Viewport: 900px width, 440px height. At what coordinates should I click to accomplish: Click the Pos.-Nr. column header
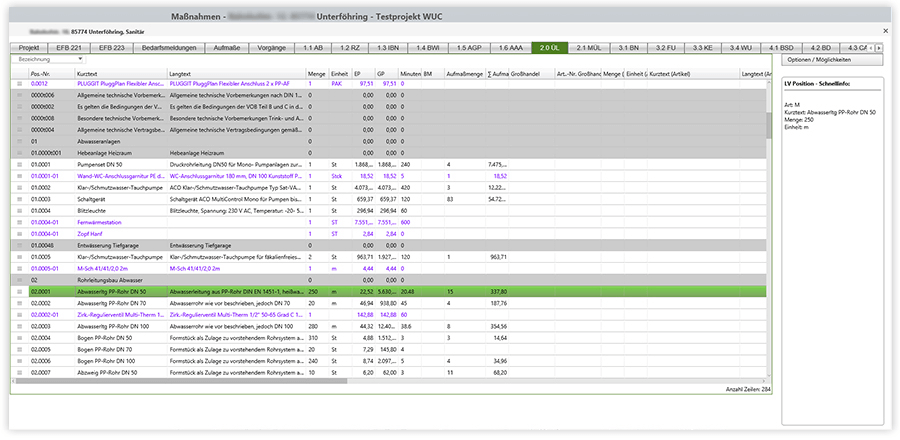pos(50,74)
